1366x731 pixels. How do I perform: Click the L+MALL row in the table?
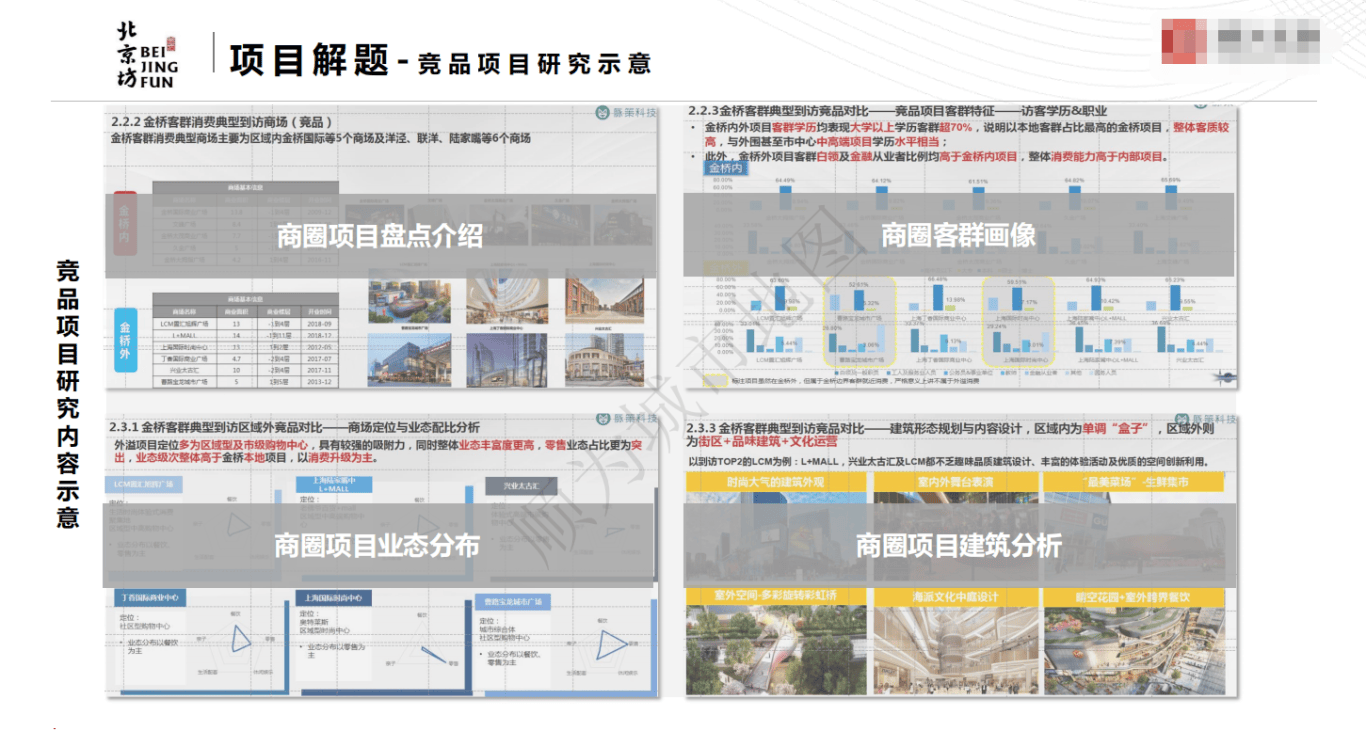[x=245, y=336]
